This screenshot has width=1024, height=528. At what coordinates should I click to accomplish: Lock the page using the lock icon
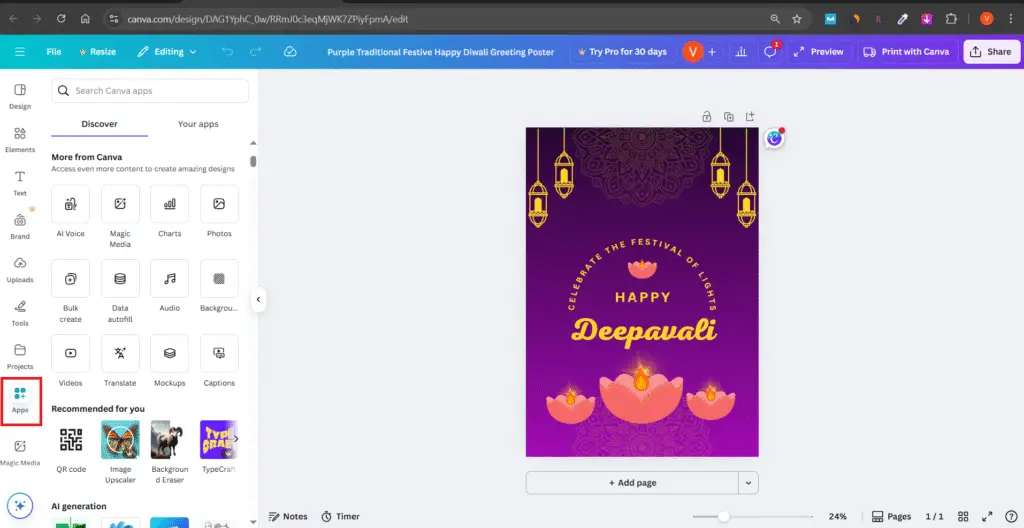pos(707,116)
